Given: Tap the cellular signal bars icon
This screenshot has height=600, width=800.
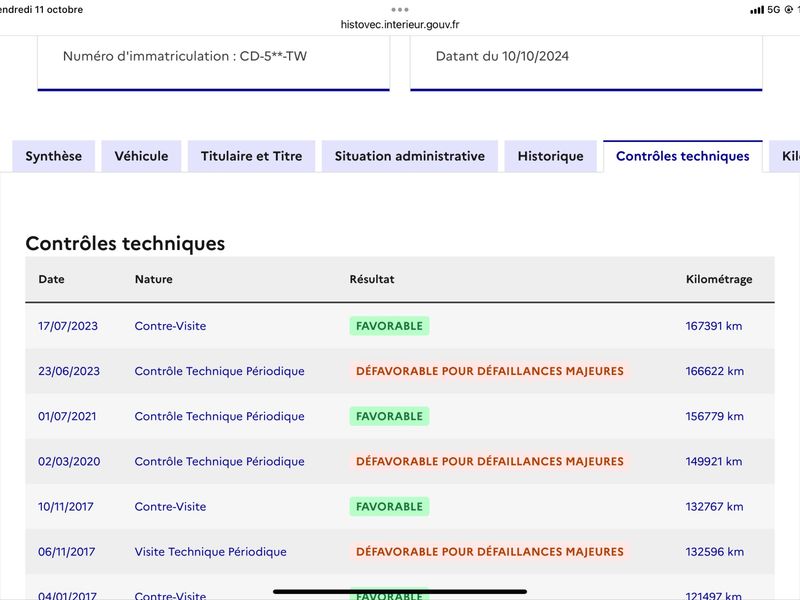Looking at the screenshot, I should point(757,10).
